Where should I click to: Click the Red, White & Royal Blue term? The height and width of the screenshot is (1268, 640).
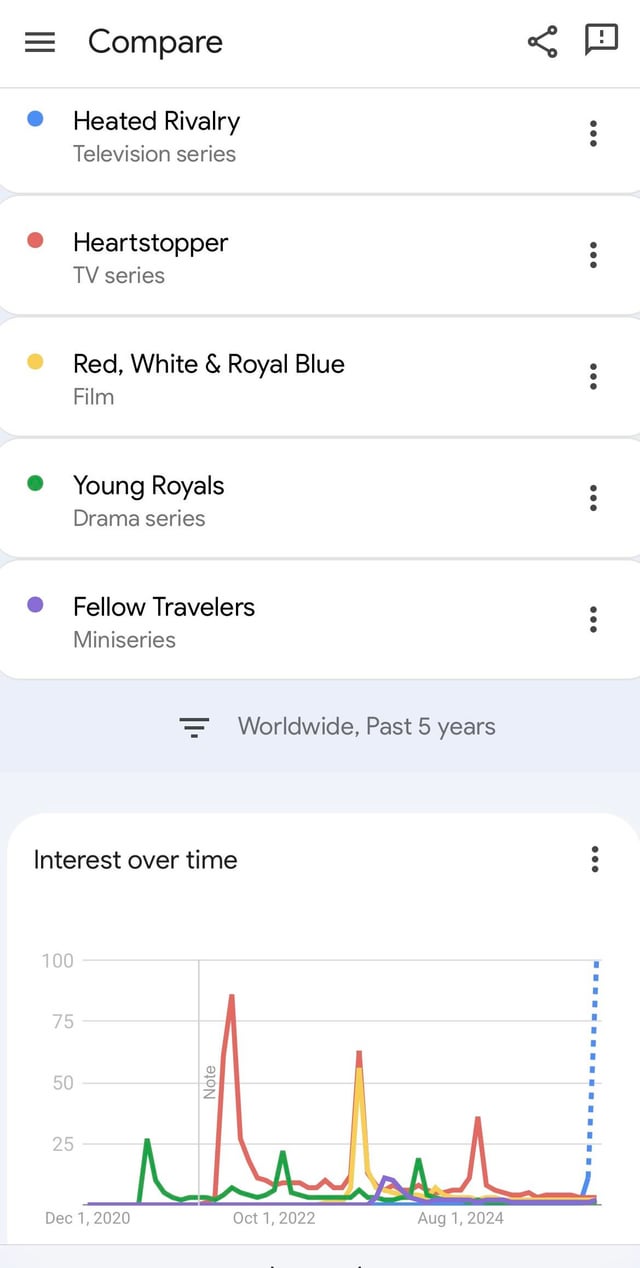click(x=208, y=364)
